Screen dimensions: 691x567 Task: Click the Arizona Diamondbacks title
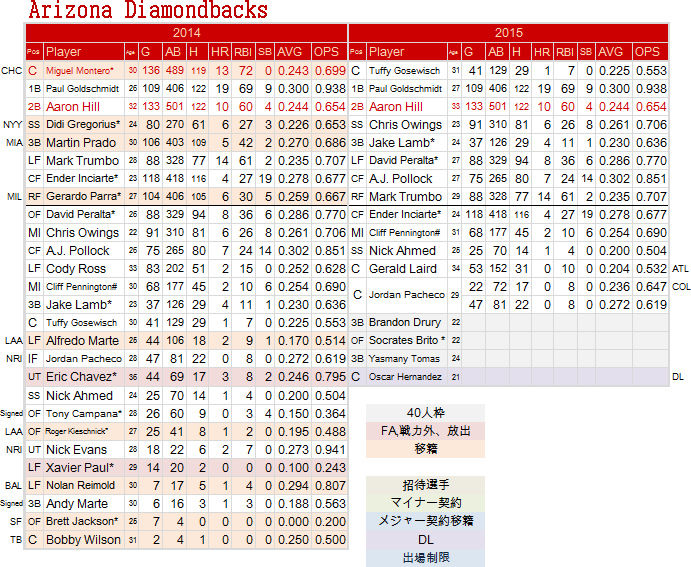coord(148,10)
